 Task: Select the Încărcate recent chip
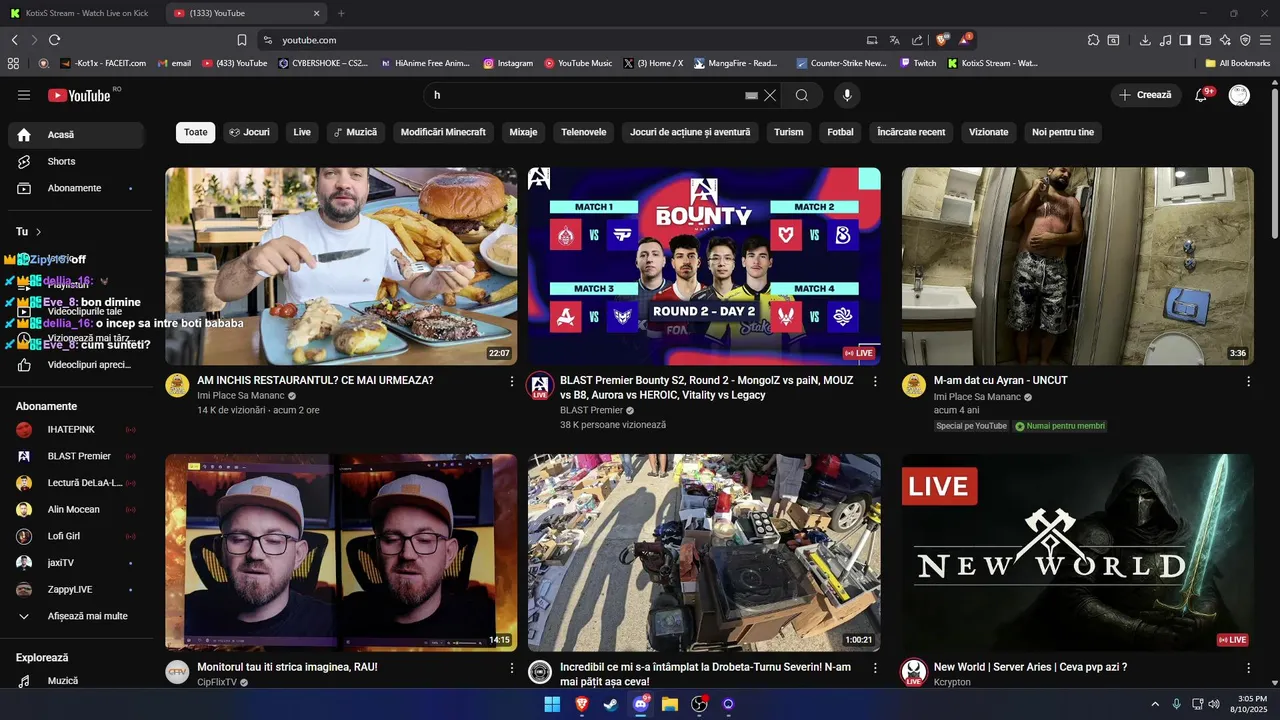(911, 132)
